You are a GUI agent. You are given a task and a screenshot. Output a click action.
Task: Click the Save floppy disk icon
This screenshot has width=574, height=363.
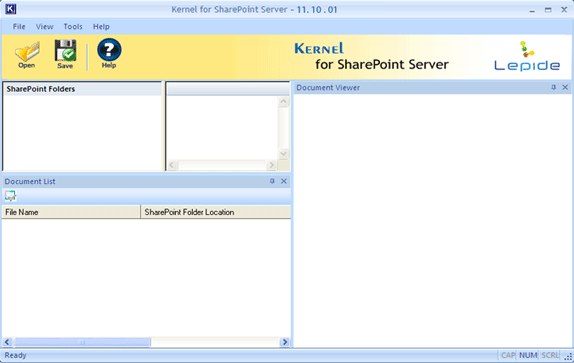pyautogui.click(x=65, y=55)
